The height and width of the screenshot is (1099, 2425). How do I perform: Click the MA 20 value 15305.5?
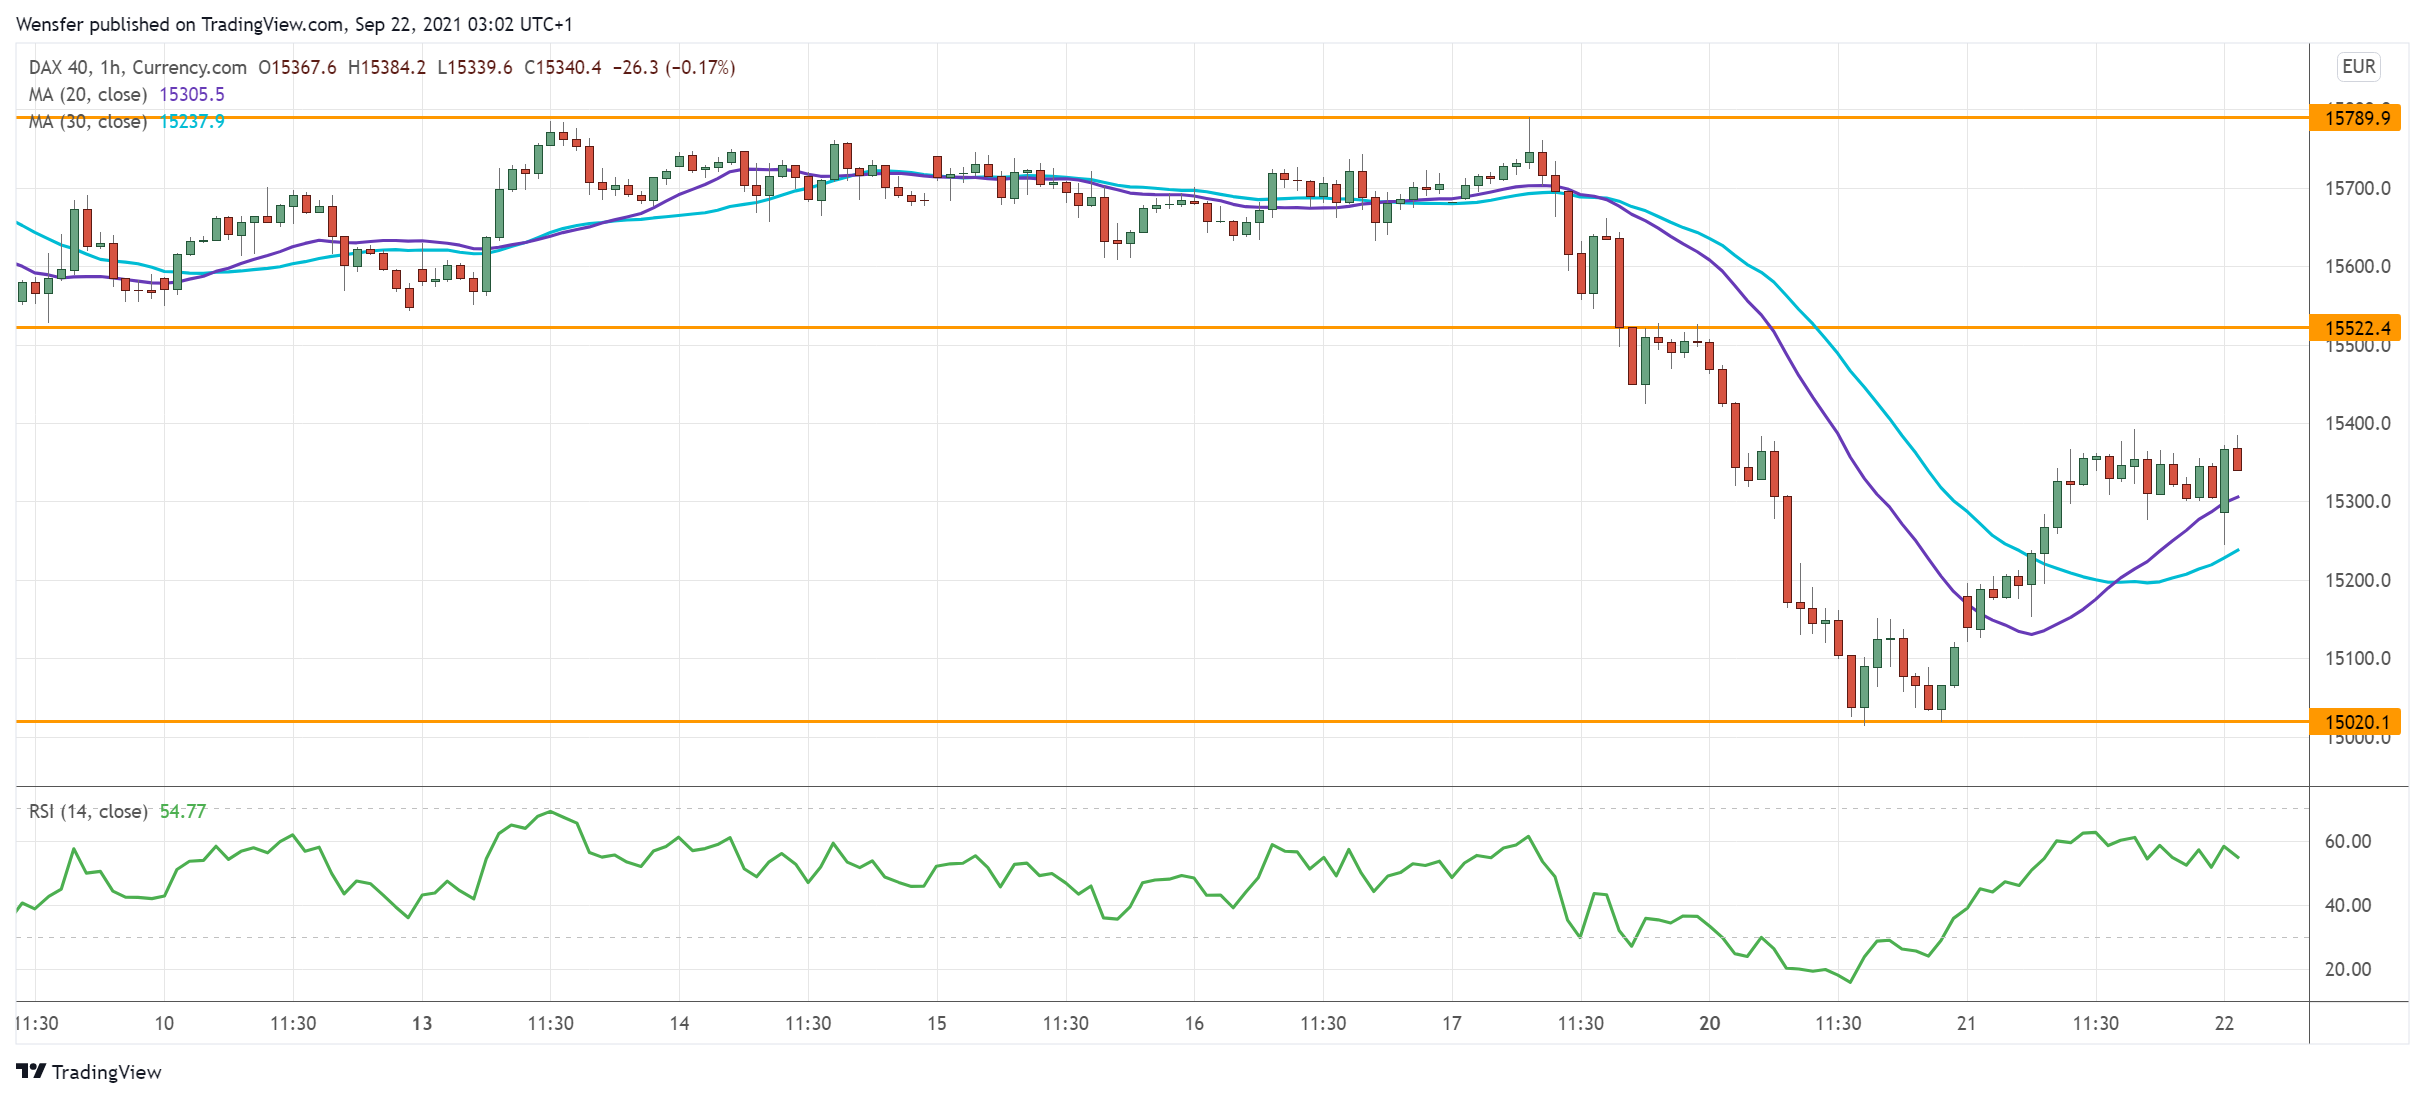192,94
